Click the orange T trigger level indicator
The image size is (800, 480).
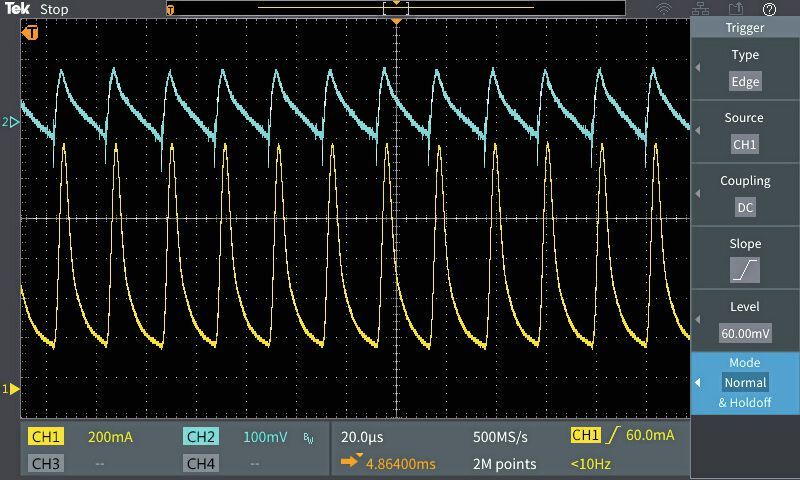30,33
